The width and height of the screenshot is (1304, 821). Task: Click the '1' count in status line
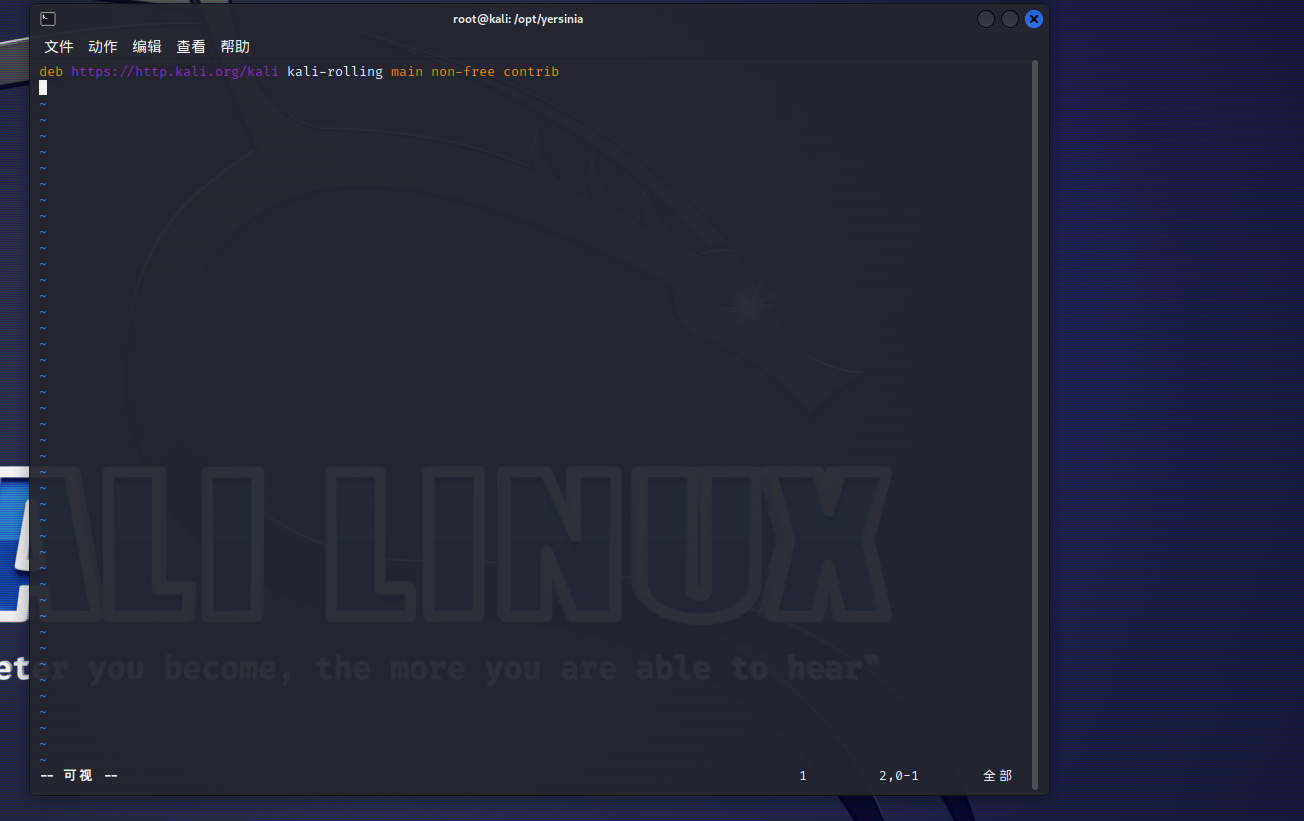pyautogui.click(x=803, y=776)
